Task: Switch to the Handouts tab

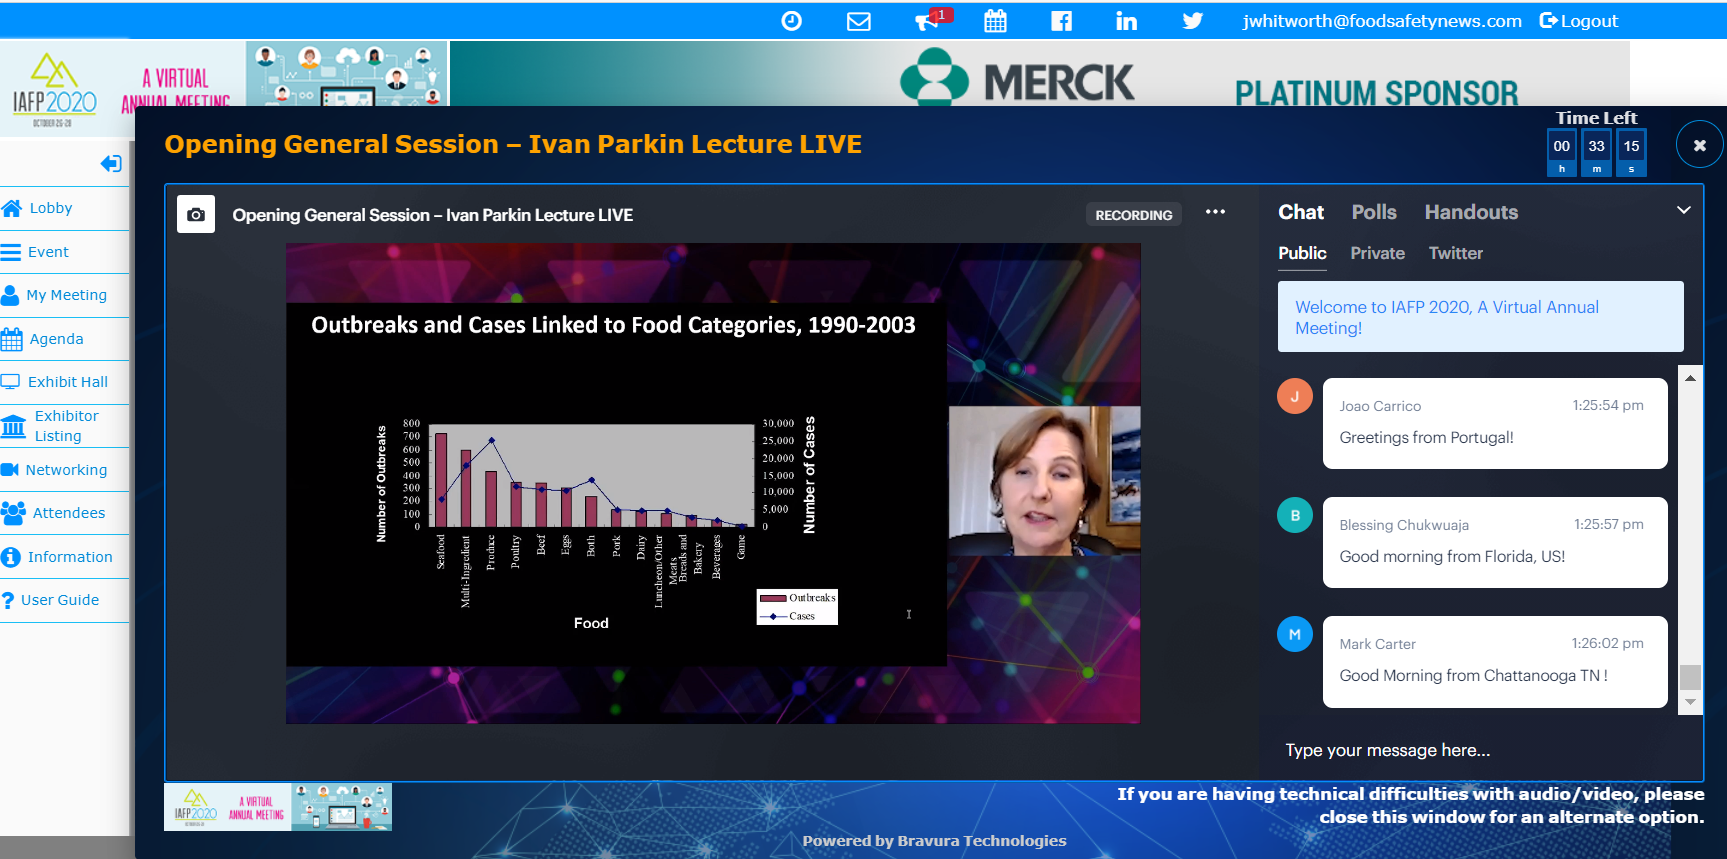Action: coord(1471,212)
